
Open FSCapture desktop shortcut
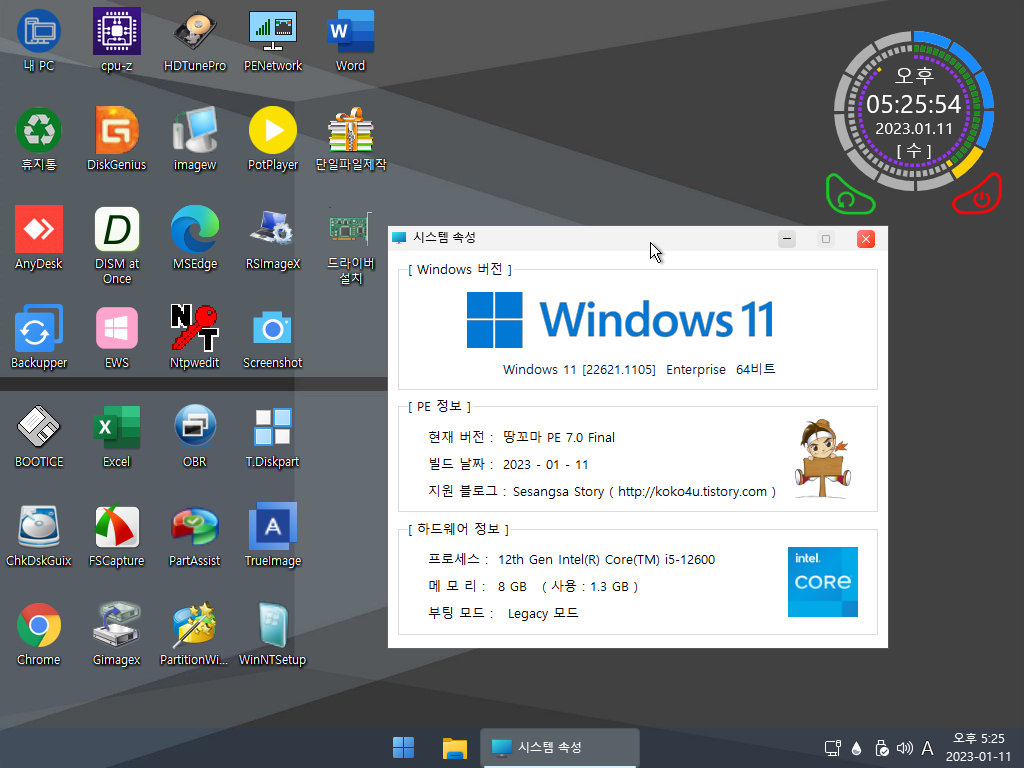117,536
